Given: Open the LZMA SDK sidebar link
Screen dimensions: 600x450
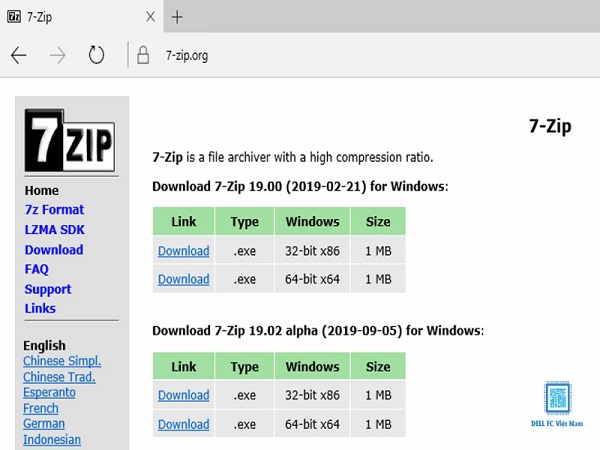Looking at the screenshot, I should [x=55, y=230].
